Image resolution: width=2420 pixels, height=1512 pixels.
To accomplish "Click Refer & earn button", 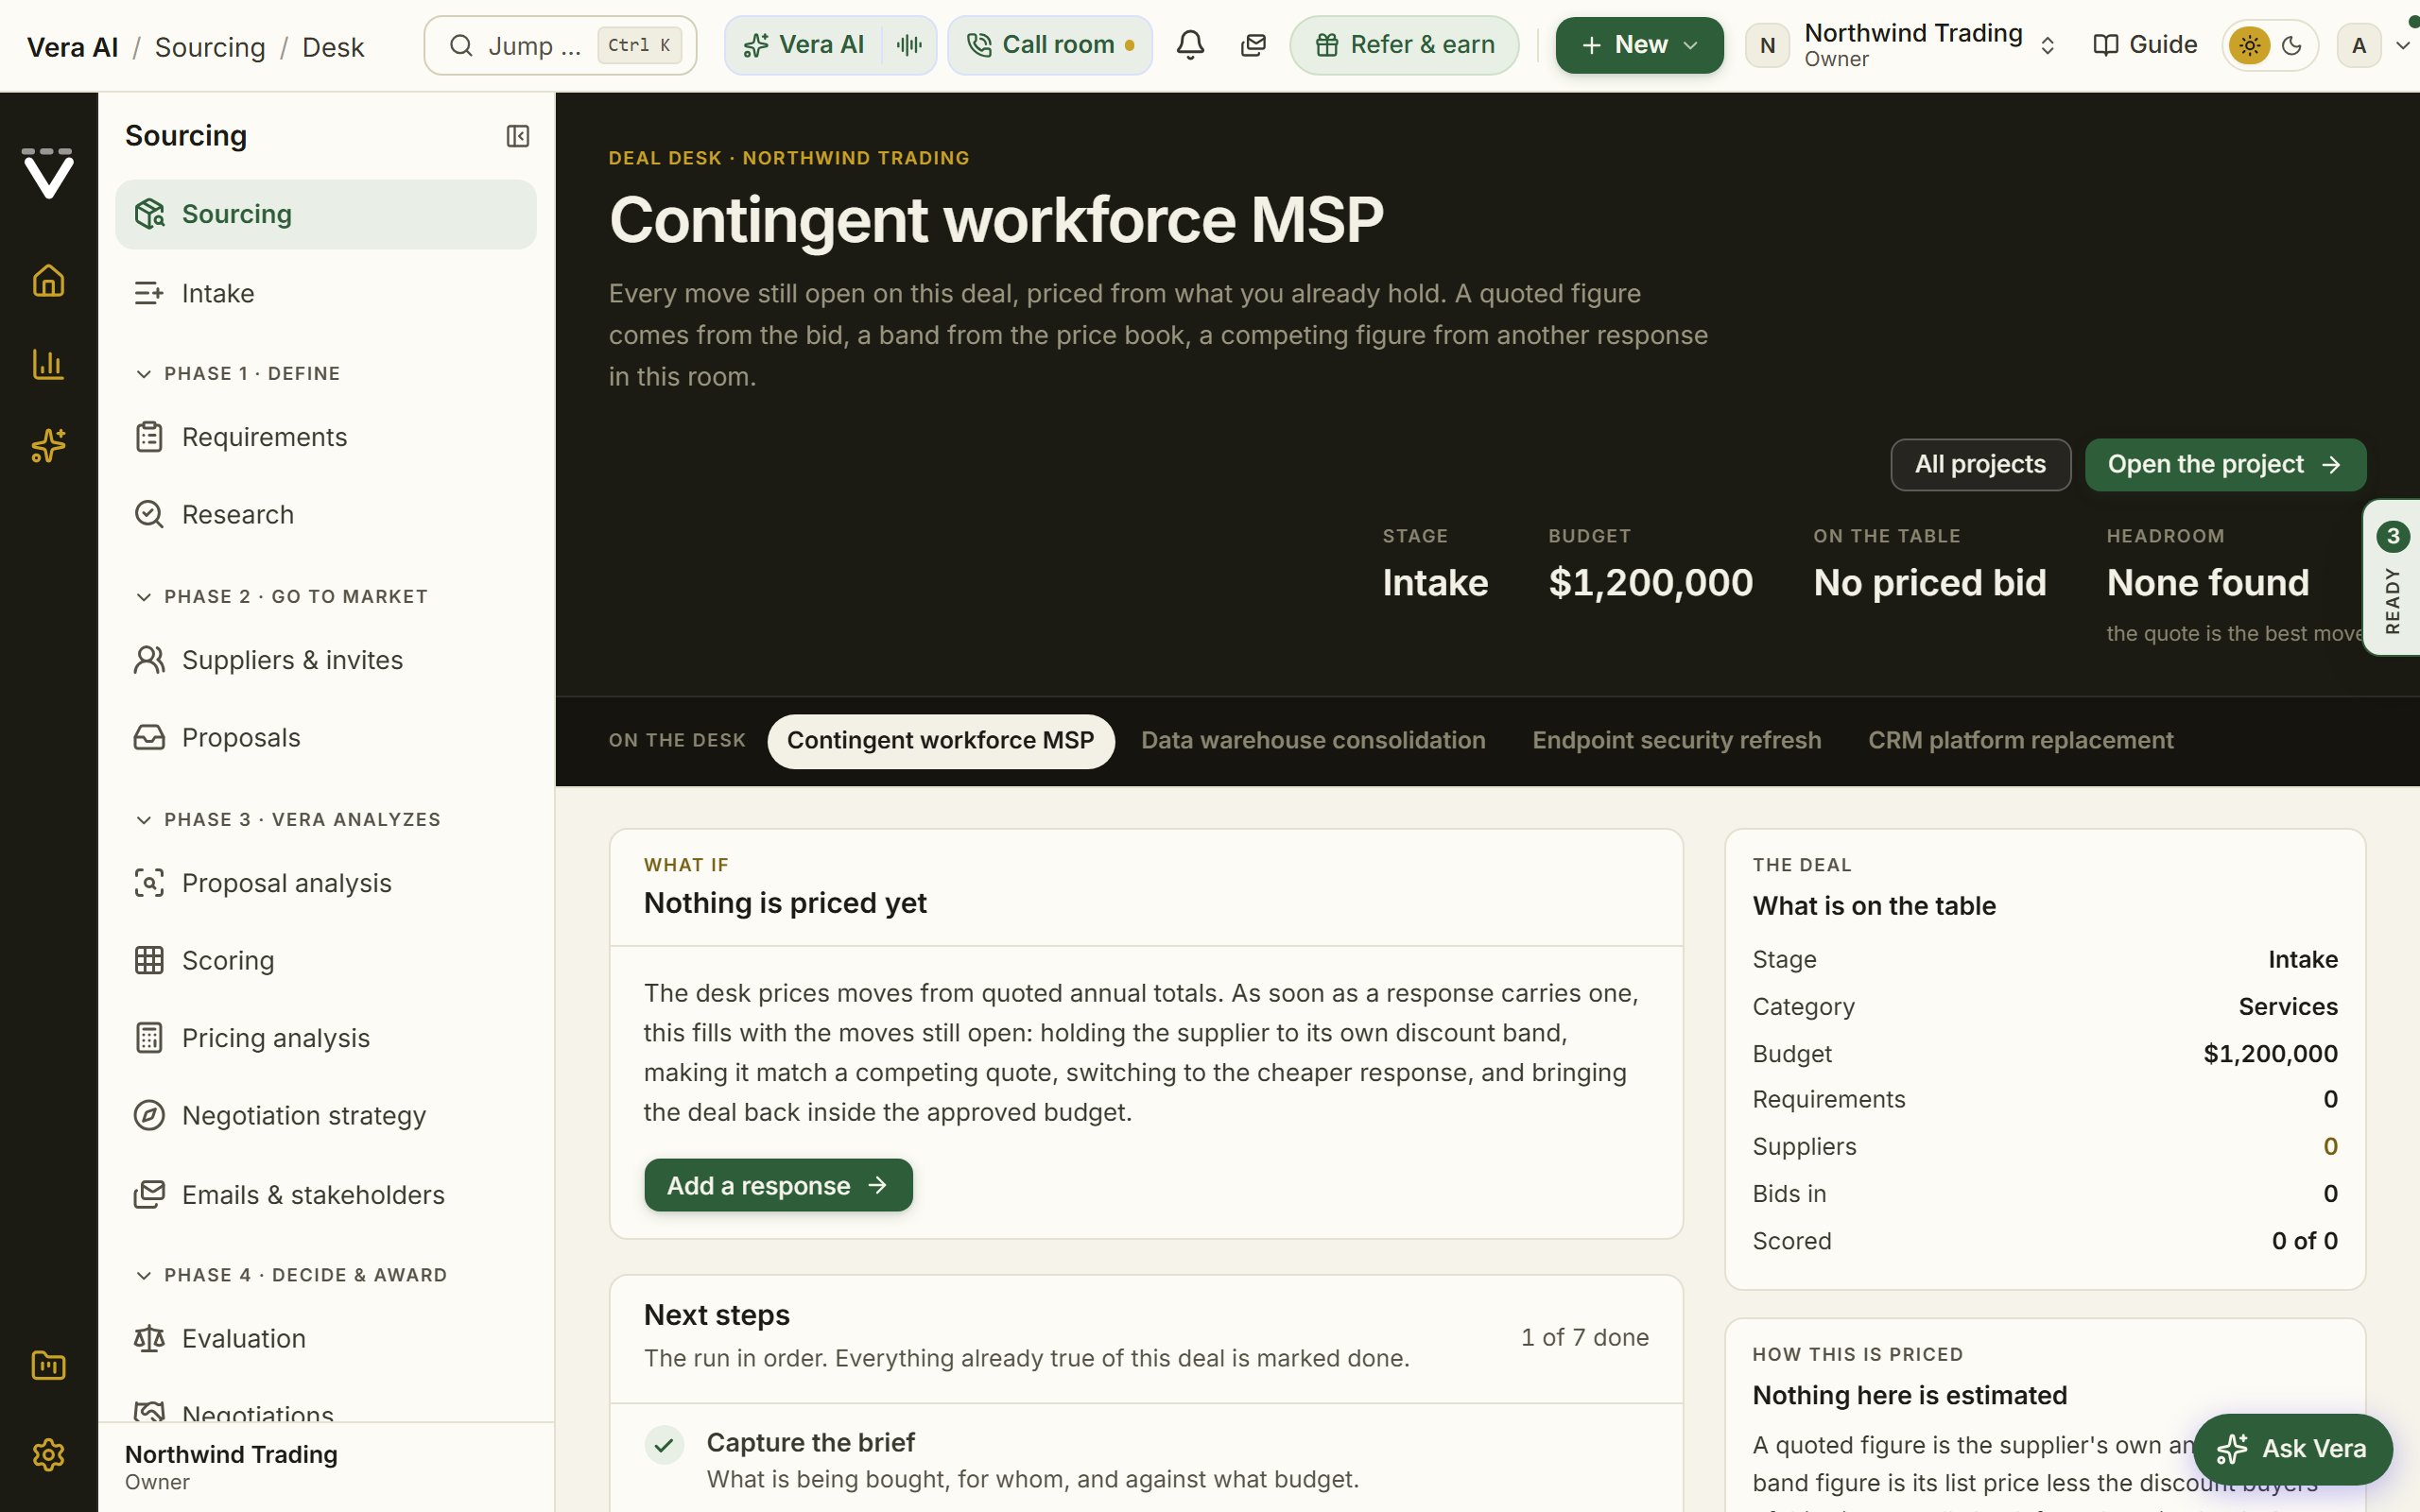I will click(x=1404, y=45).
